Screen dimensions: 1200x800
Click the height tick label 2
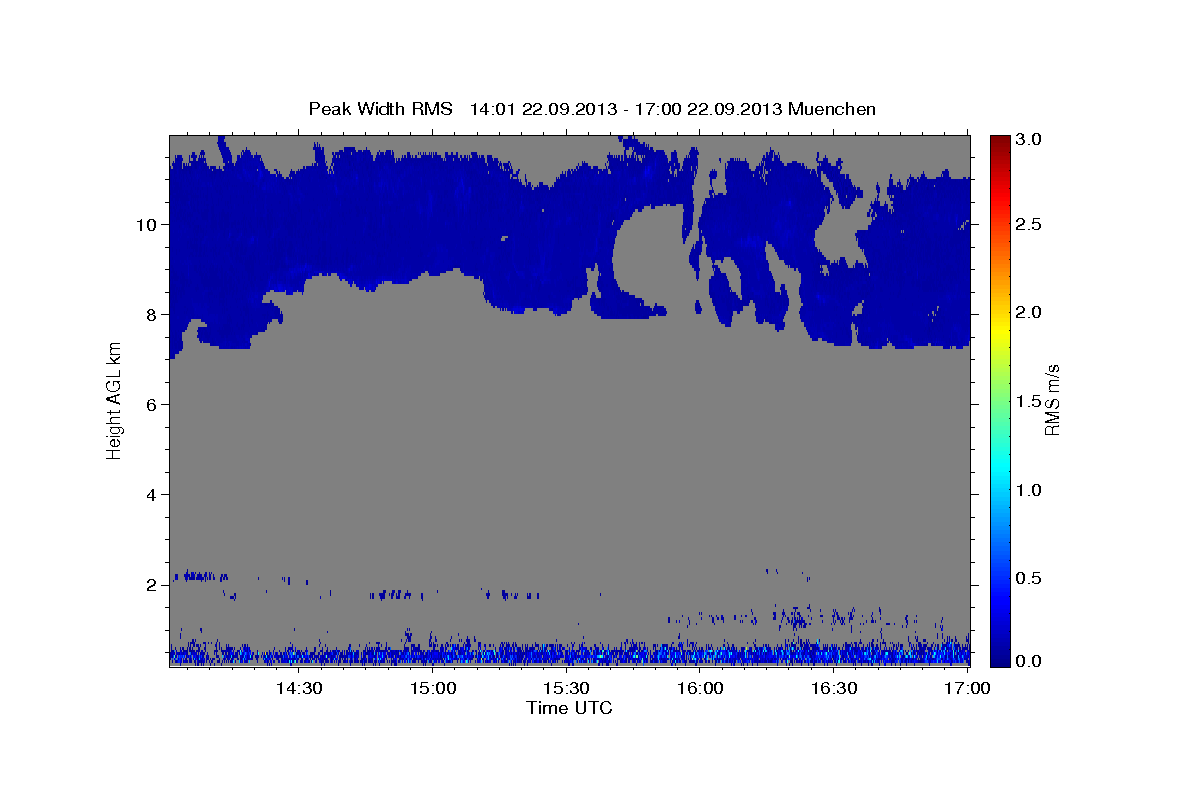pos(153,584)
